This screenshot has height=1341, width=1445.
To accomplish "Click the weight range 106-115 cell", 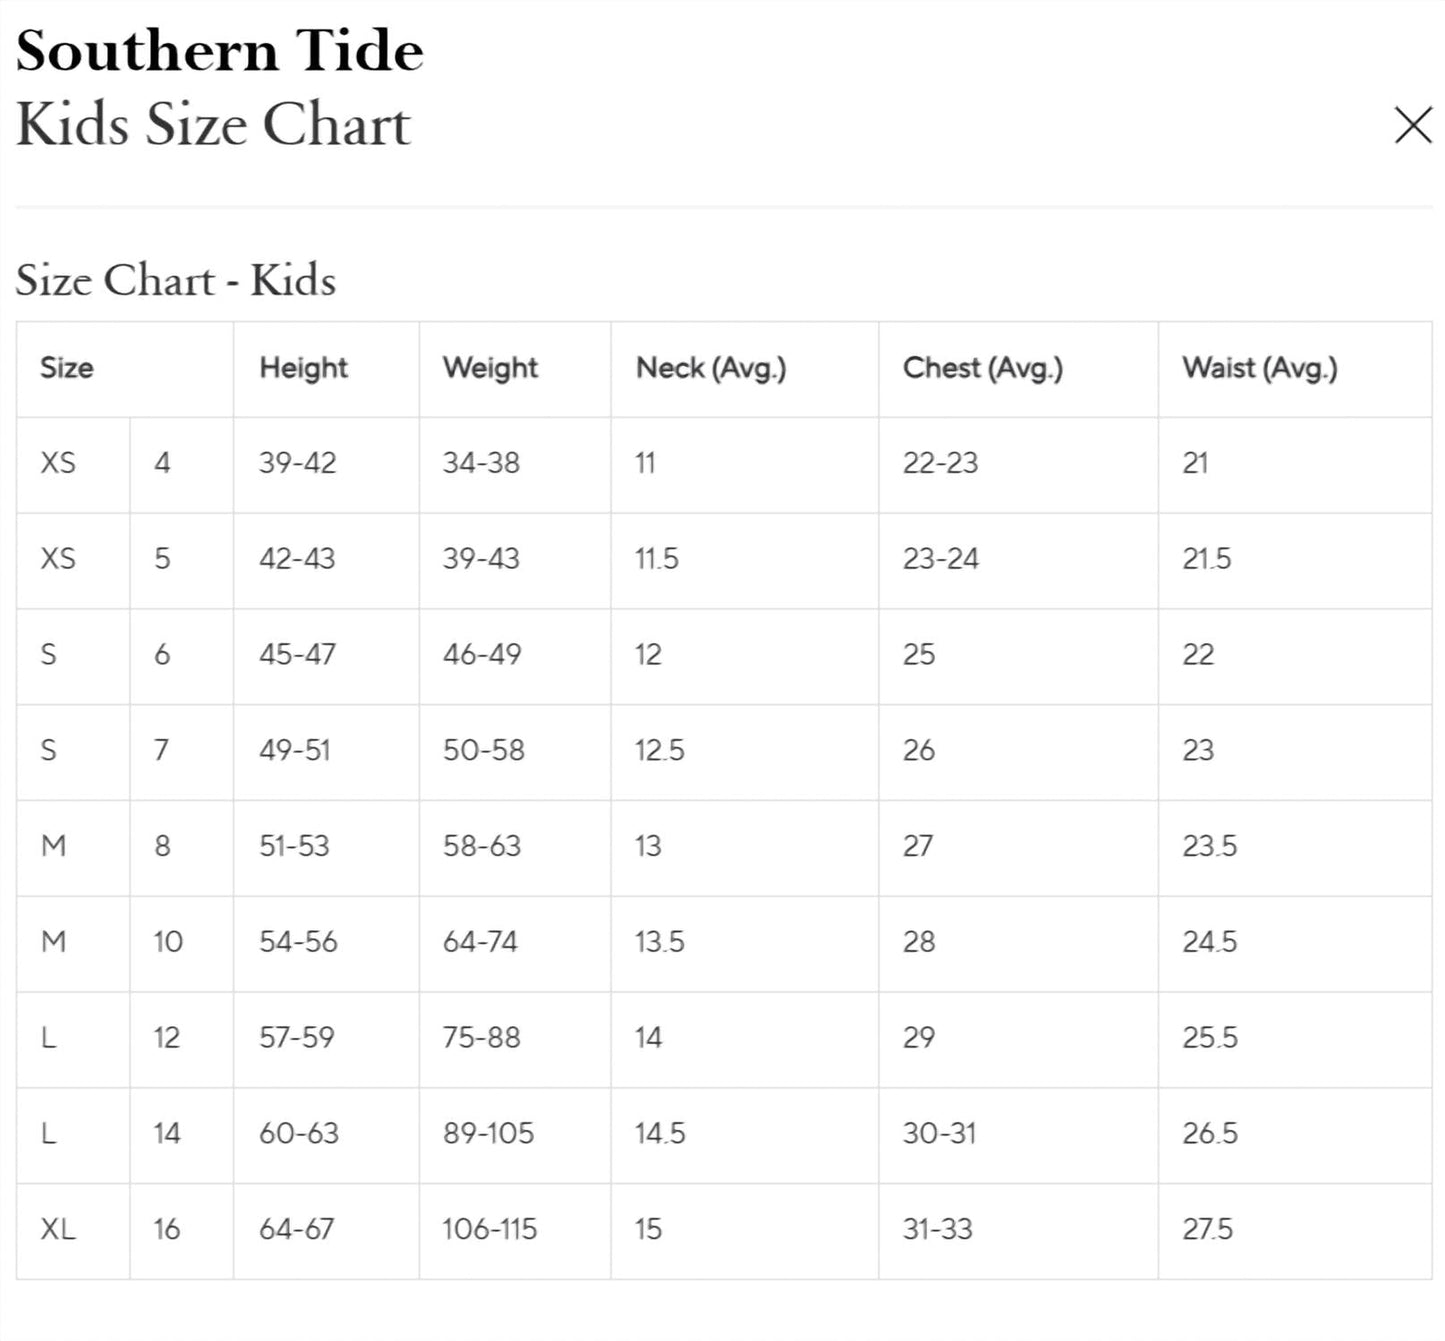I will tap(490, 1230).
